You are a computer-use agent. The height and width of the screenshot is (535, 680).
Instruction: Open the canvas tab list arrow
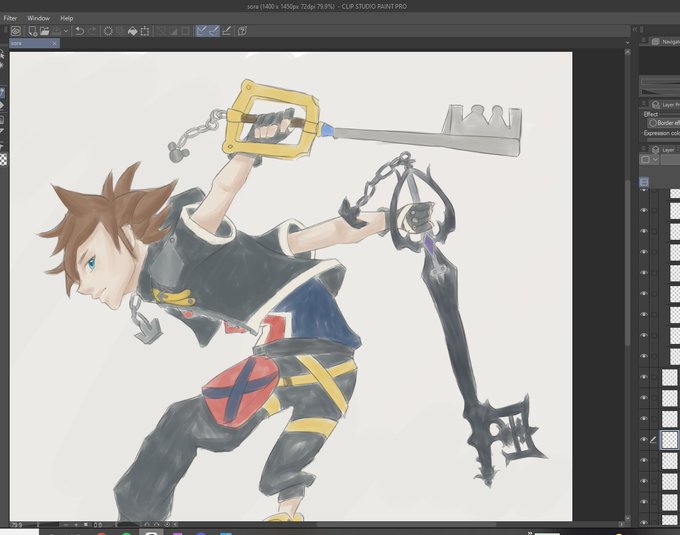[x=628, y=43]
